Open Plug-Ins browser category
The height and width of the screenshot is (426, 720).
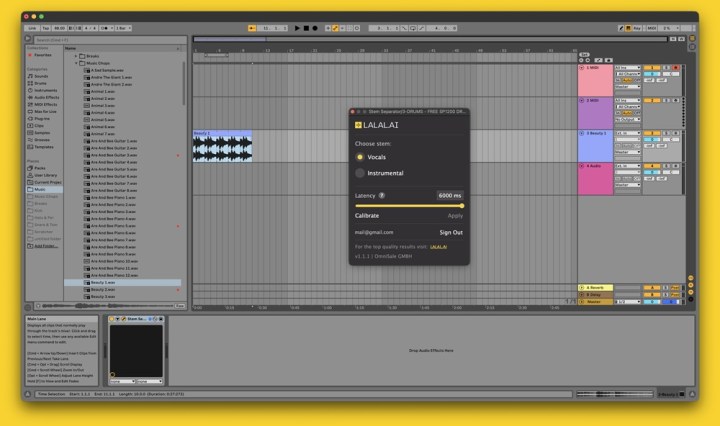point(43,118)
